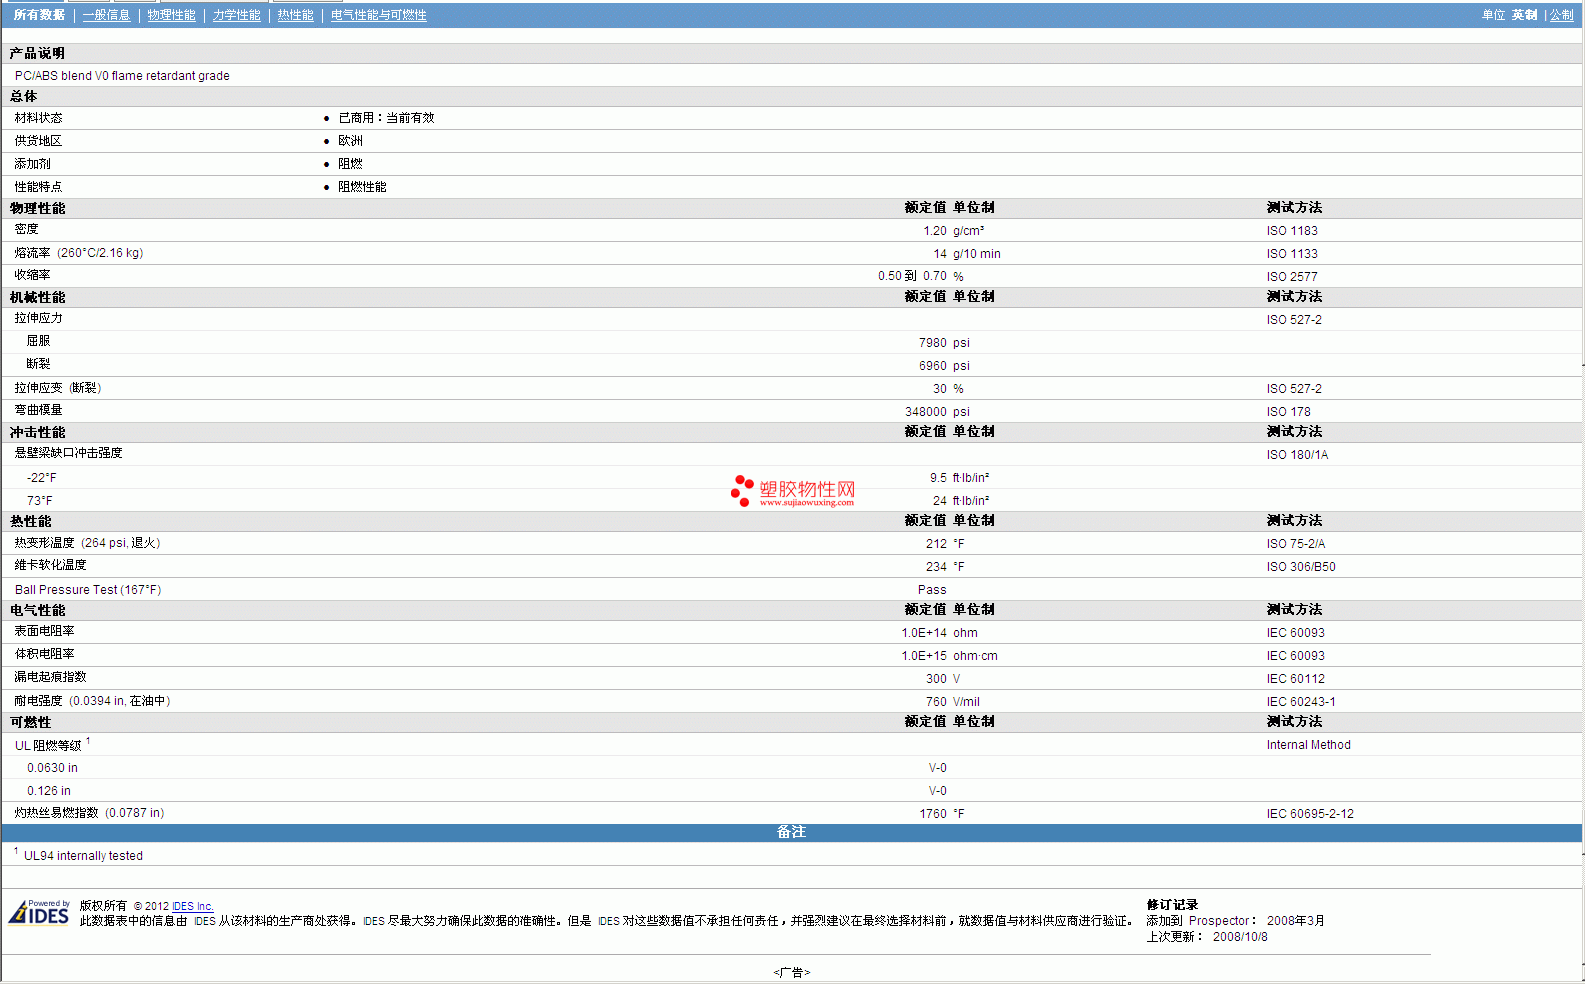Select 英制 units
The width and height of the screenshot is (1585, 984).
click(1524, 15)
